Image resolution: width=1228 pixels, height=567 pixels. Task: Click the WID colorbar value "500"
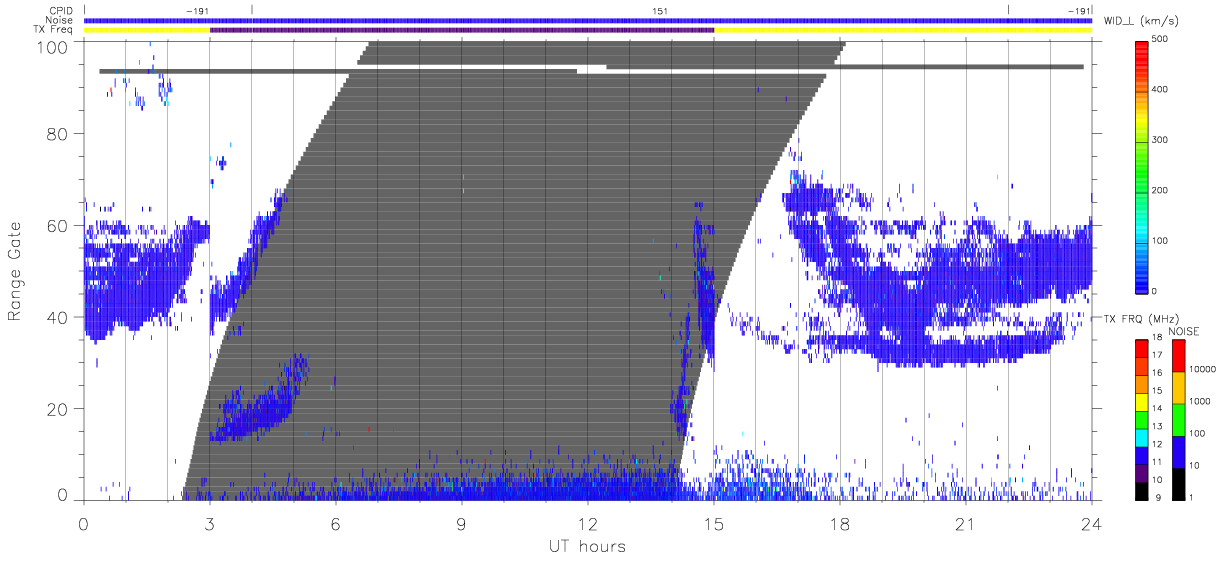tap(1160, 39)
